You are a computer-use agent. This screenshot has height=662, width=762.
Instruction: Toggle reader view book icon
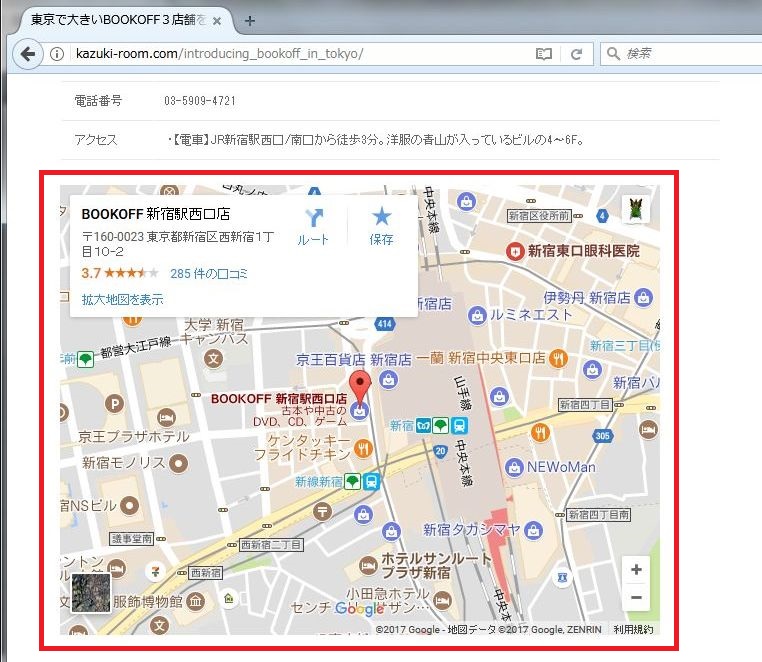click(x=543, y=53)
